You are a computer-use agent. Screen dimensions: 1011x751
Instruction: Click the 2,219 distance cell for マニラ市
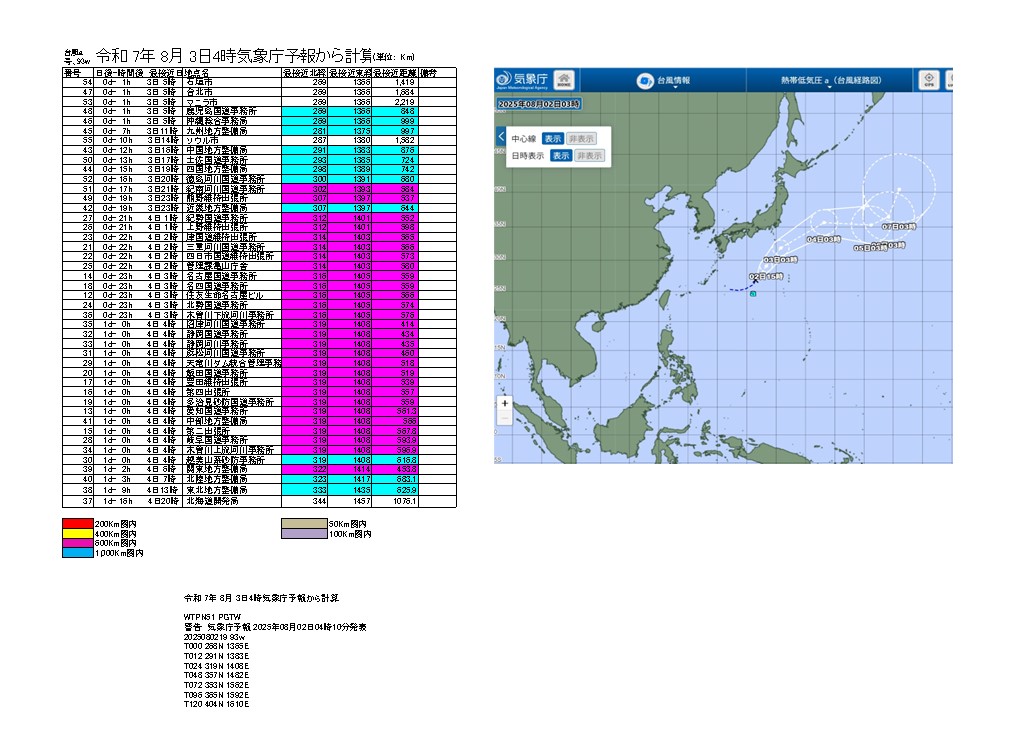click(395, 102)
